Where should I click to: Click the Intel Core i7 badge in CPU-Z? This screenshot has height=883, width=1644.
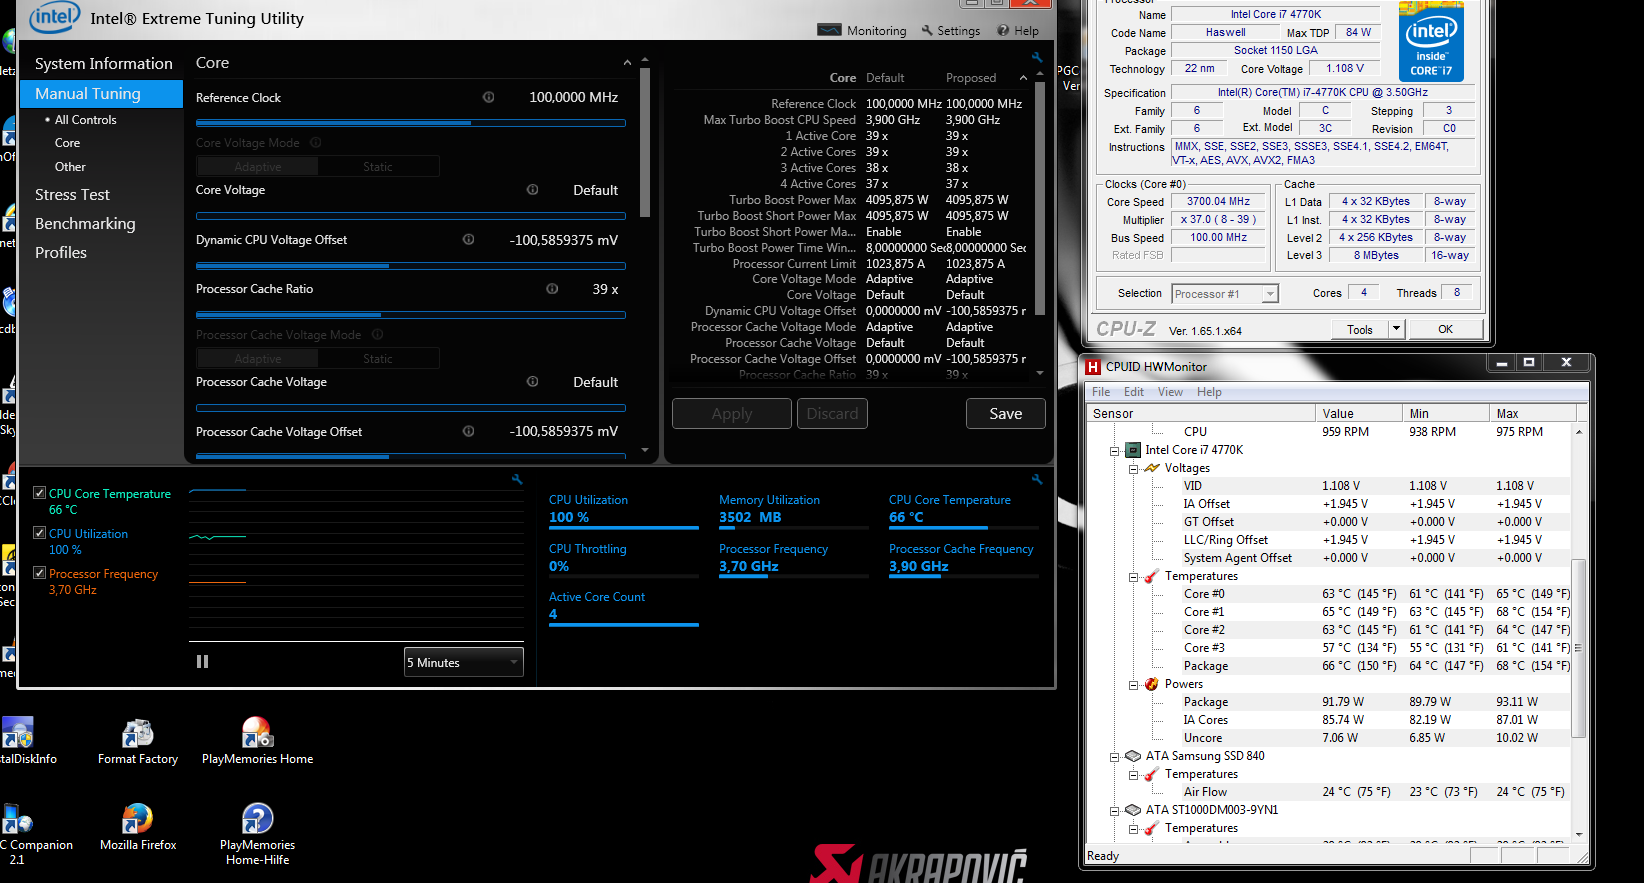point(1431,42)
